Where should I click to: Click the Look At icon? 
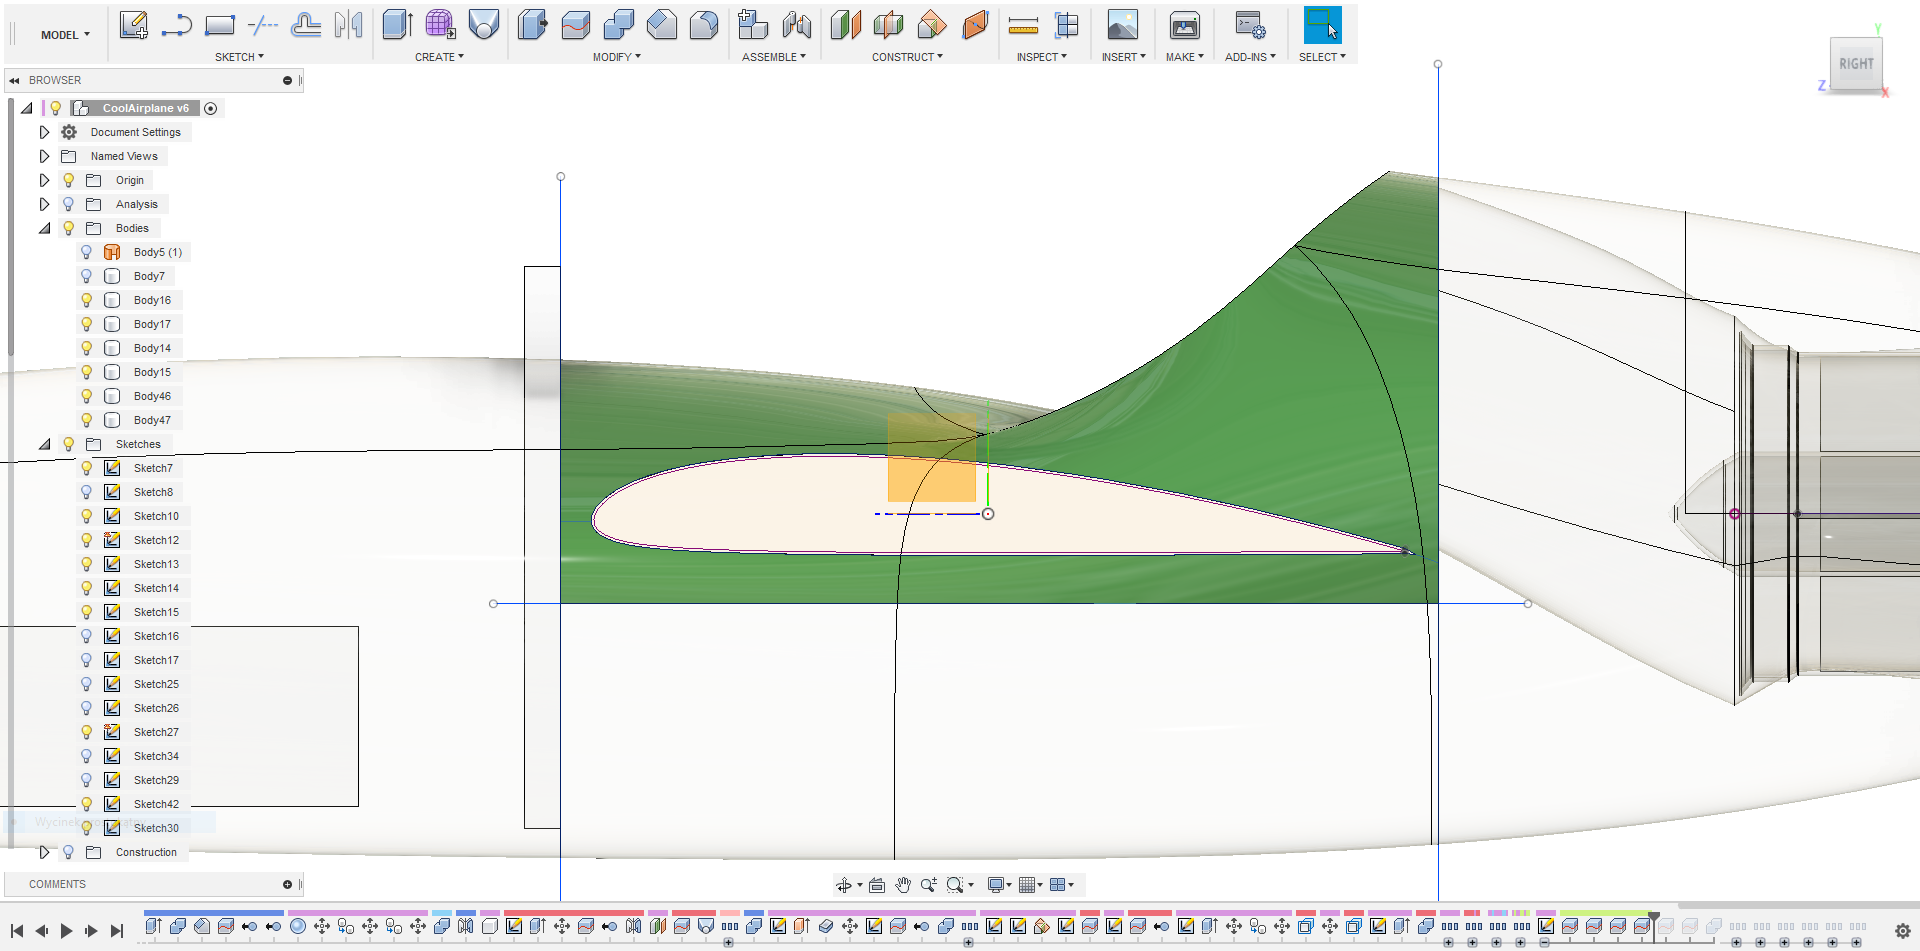click(x=877, y=885)
